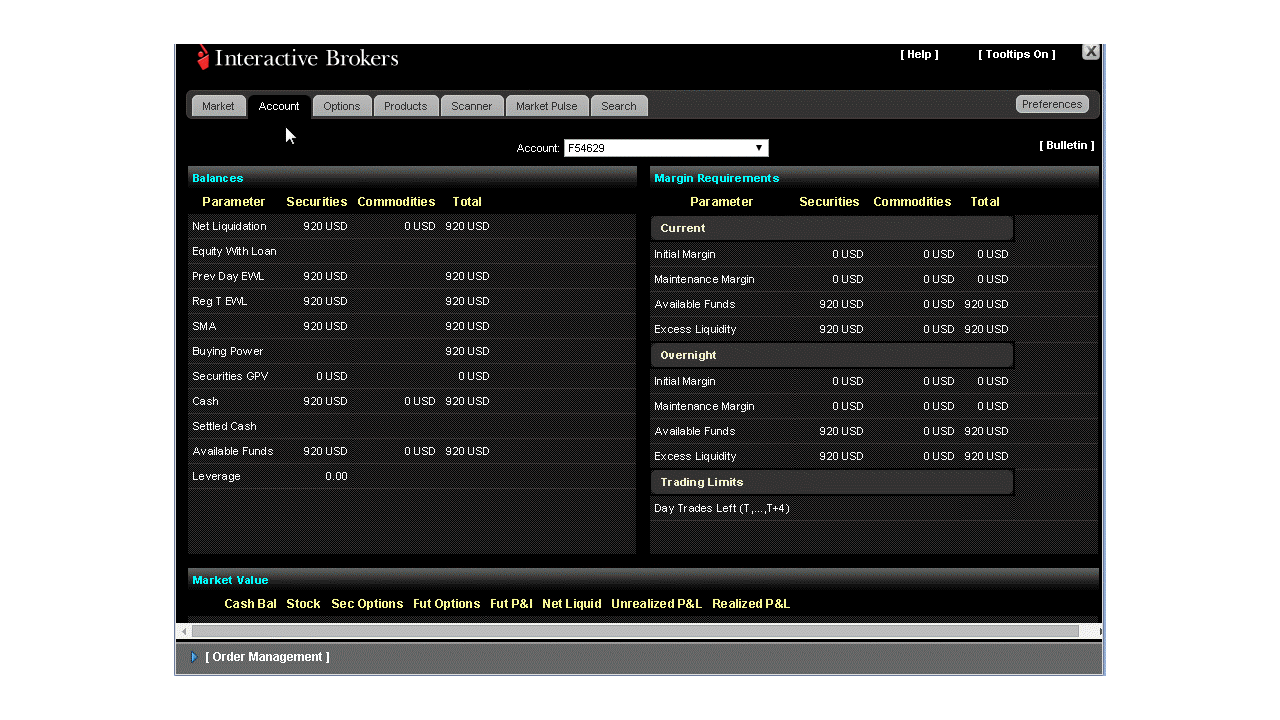
Task: Select the Account tab
Action: click(279, 106)
